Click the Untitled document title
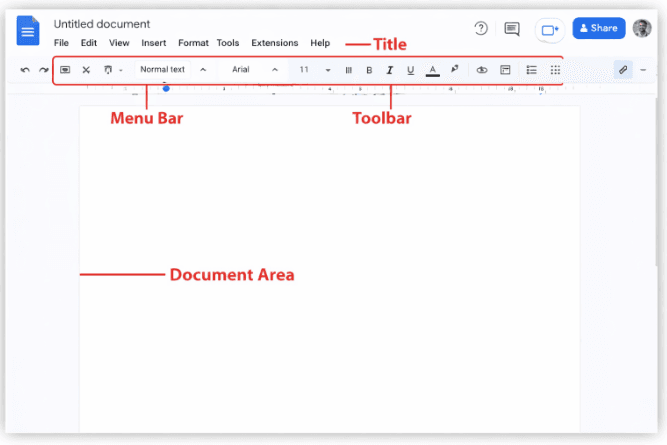Viewport: 667px width, 445px height. point(102,23)
